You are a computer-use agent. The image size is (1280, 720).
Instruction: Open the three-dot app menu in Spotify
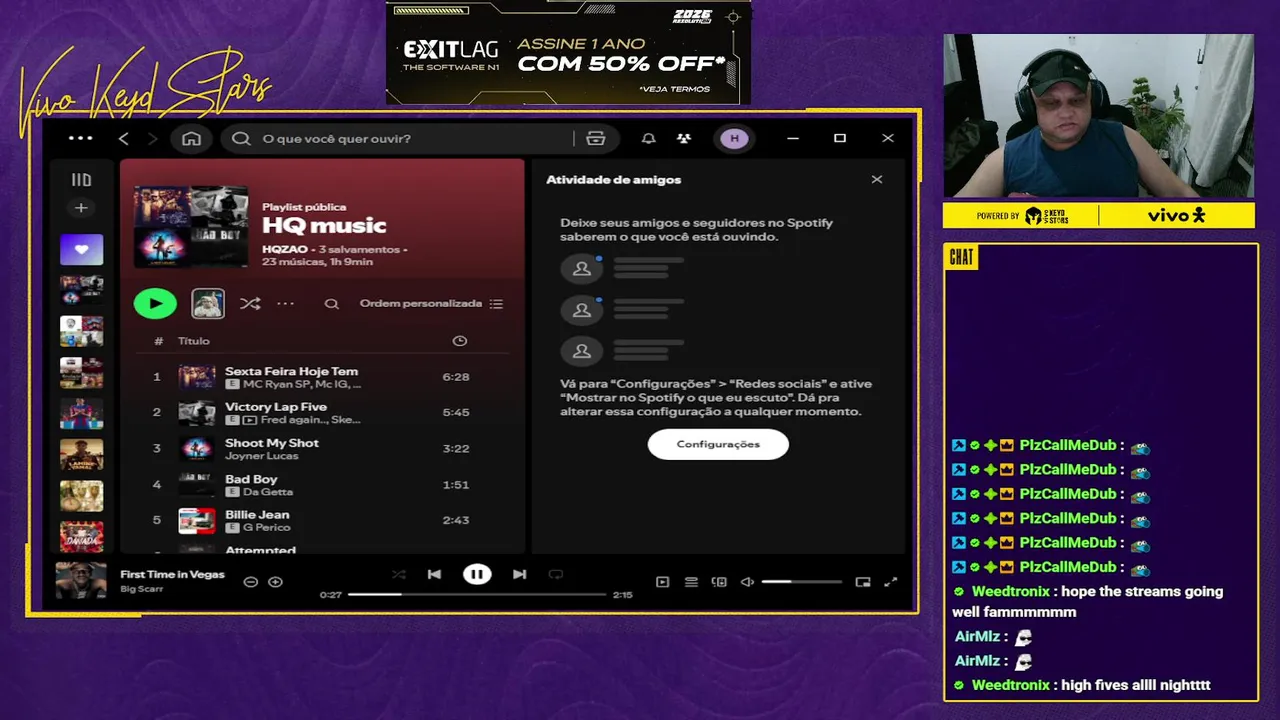tap(80, 138)
